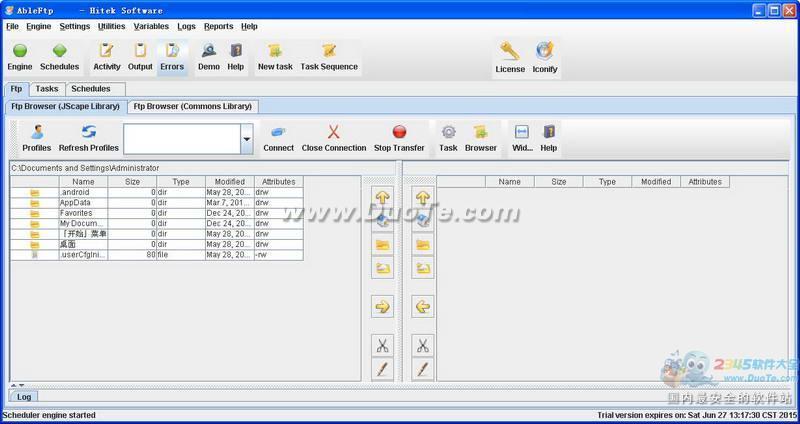Open Help in the FTP browser toolbar

tap(548, 139)
